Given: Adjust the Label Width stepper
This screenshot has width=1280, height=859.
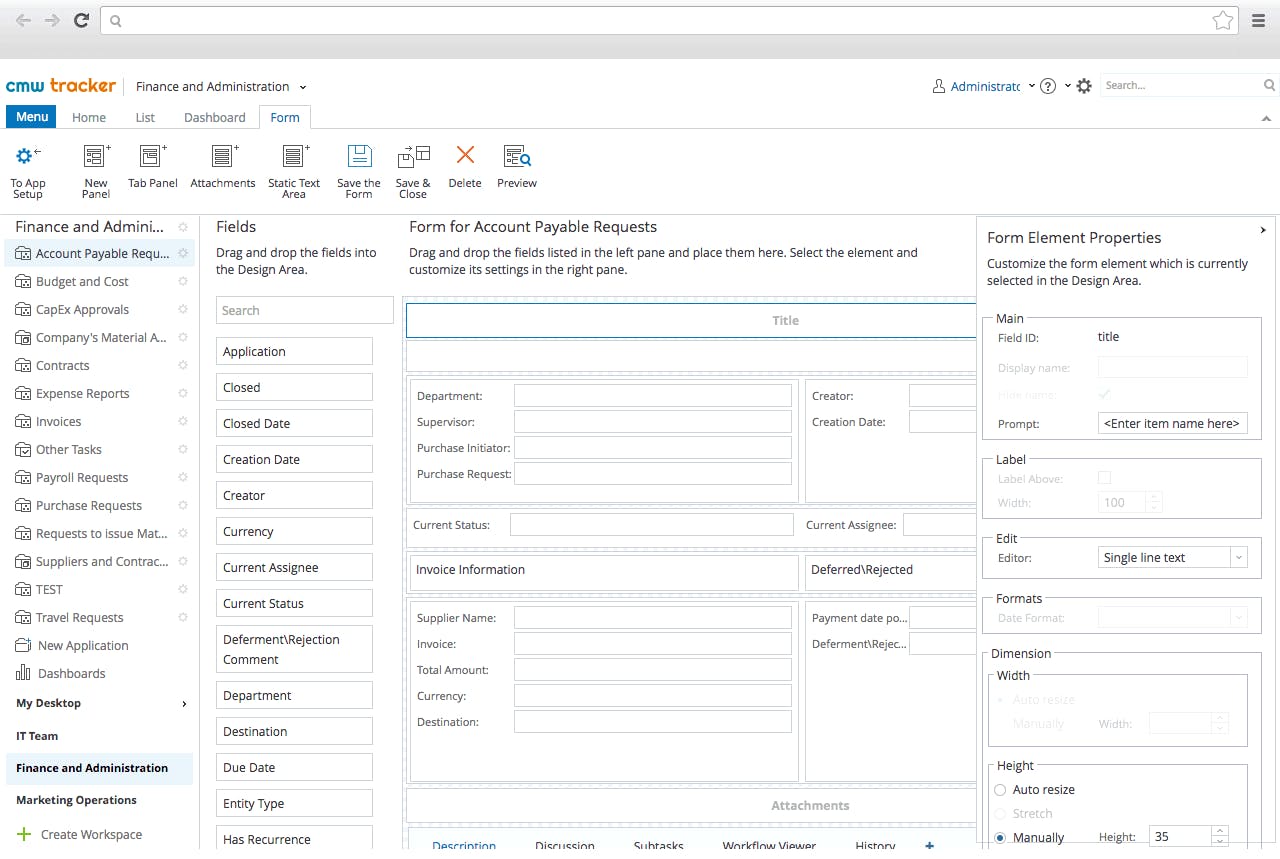Looking at the screenshot, I should [x=1155, y=503].
